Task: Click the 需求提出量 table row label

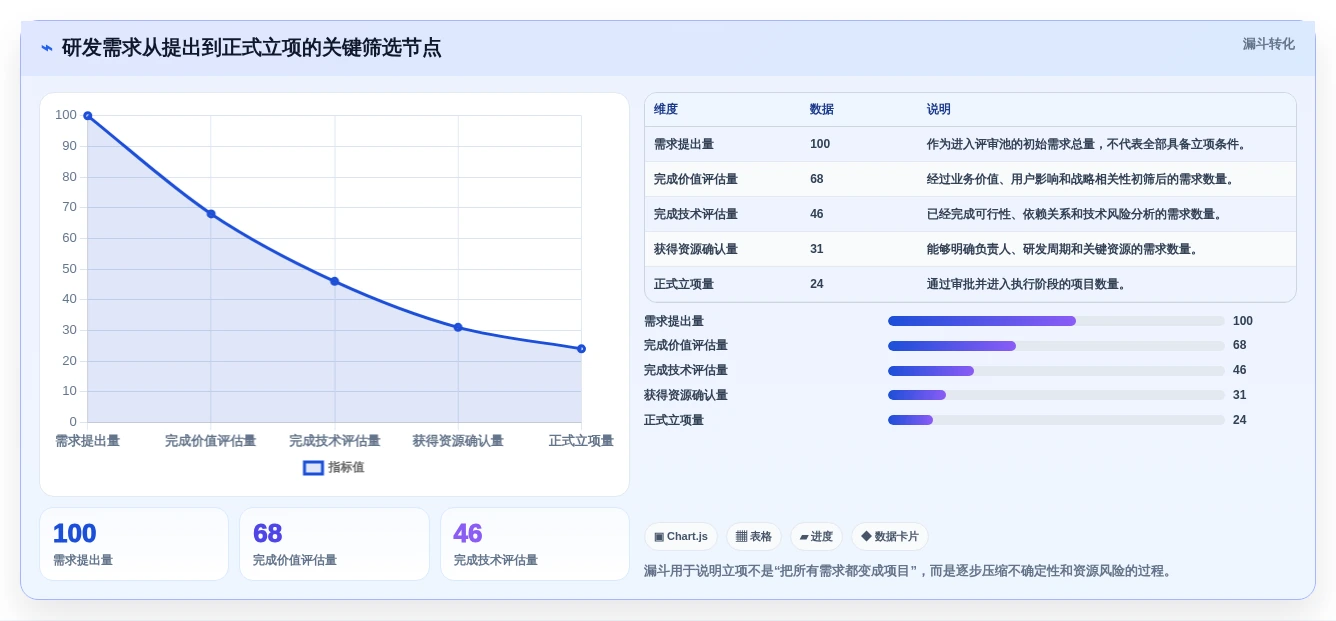Action: tap(684, 144)
